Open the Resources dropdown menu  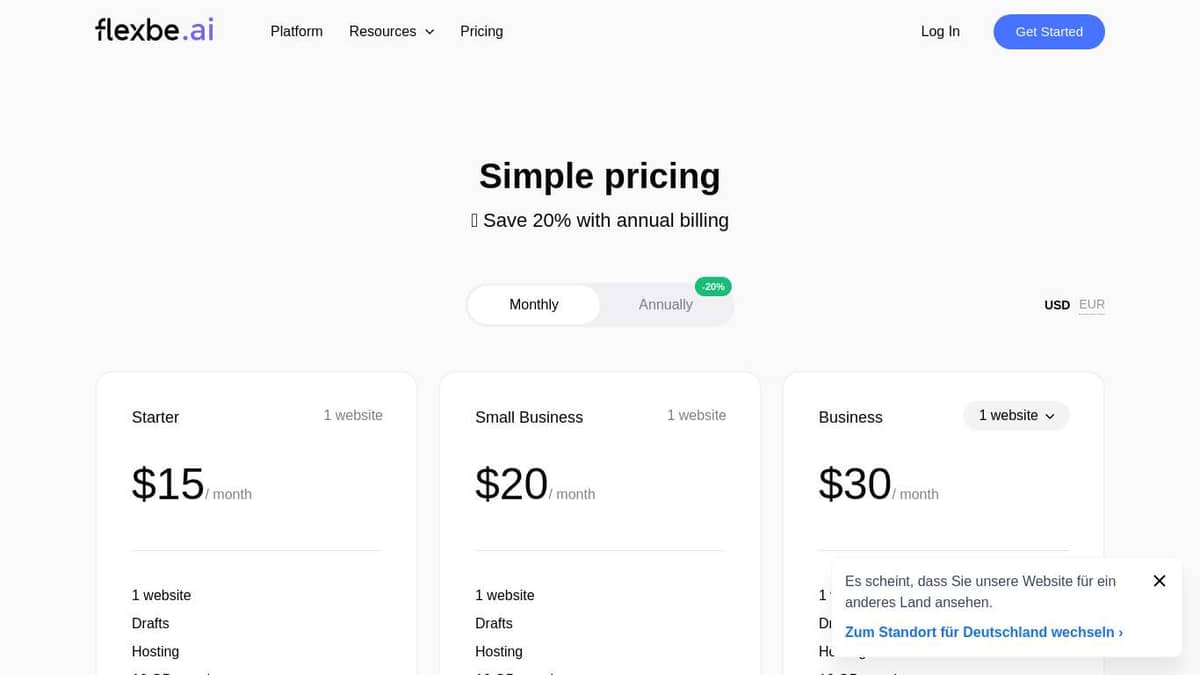tap(383, 31)
